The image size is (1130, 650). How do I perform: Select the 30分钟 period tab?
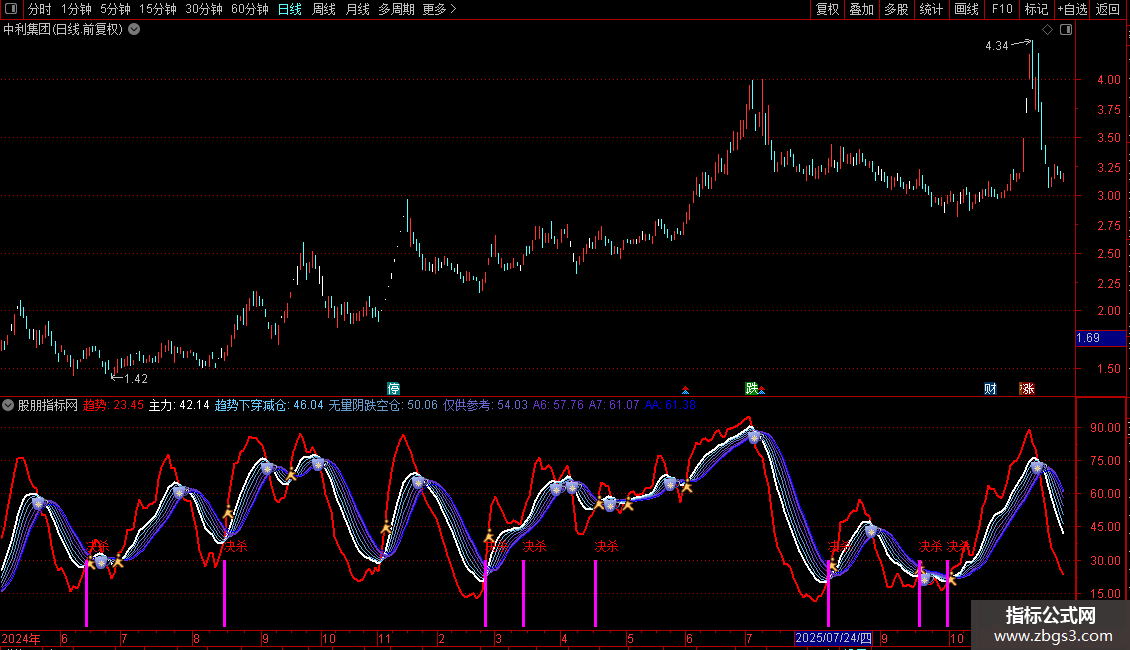coord(204,9)
